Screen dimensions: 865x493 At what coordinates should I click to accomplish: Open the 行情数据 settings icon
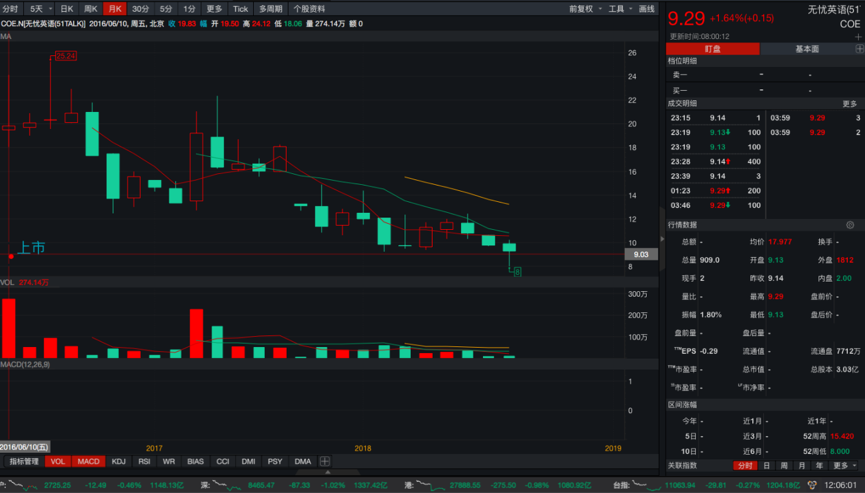[x=851, y=225]
